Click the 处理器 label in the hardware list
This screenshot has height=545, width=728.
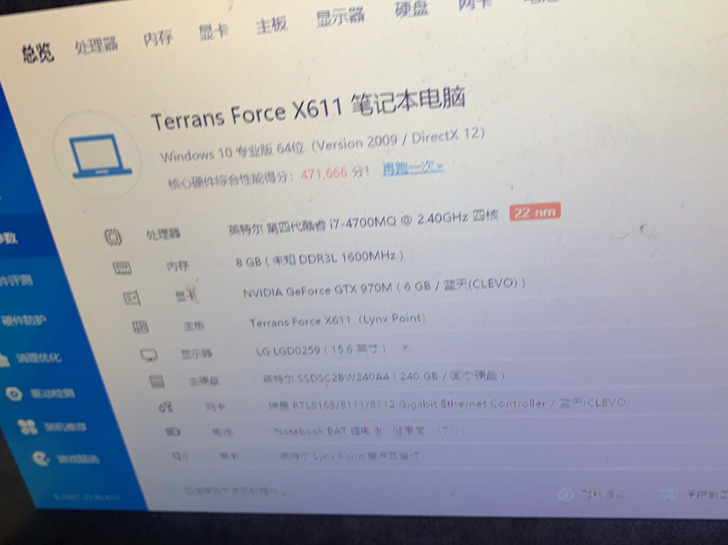coord(163,234)
